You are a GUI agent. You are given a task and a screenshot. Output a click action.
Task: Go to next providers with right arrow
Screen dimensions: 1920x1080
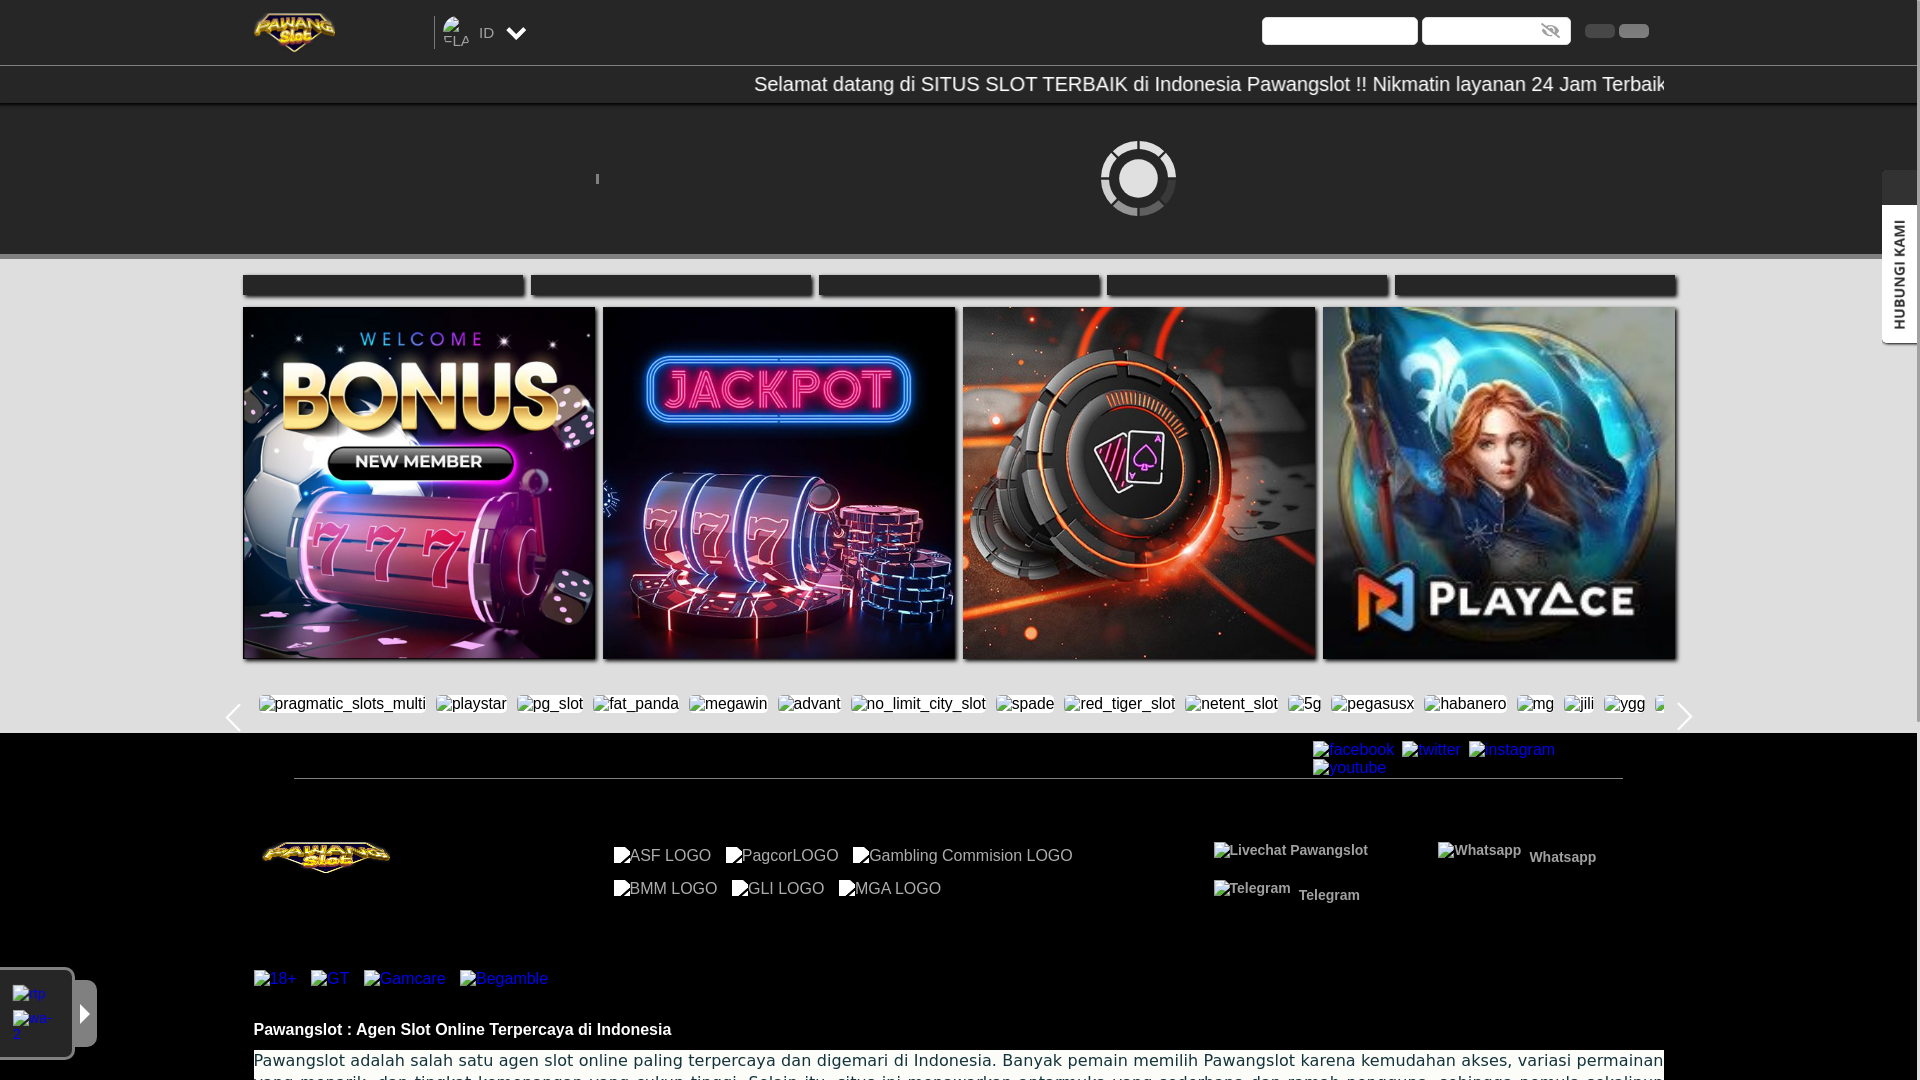[x=1684, y=717]
